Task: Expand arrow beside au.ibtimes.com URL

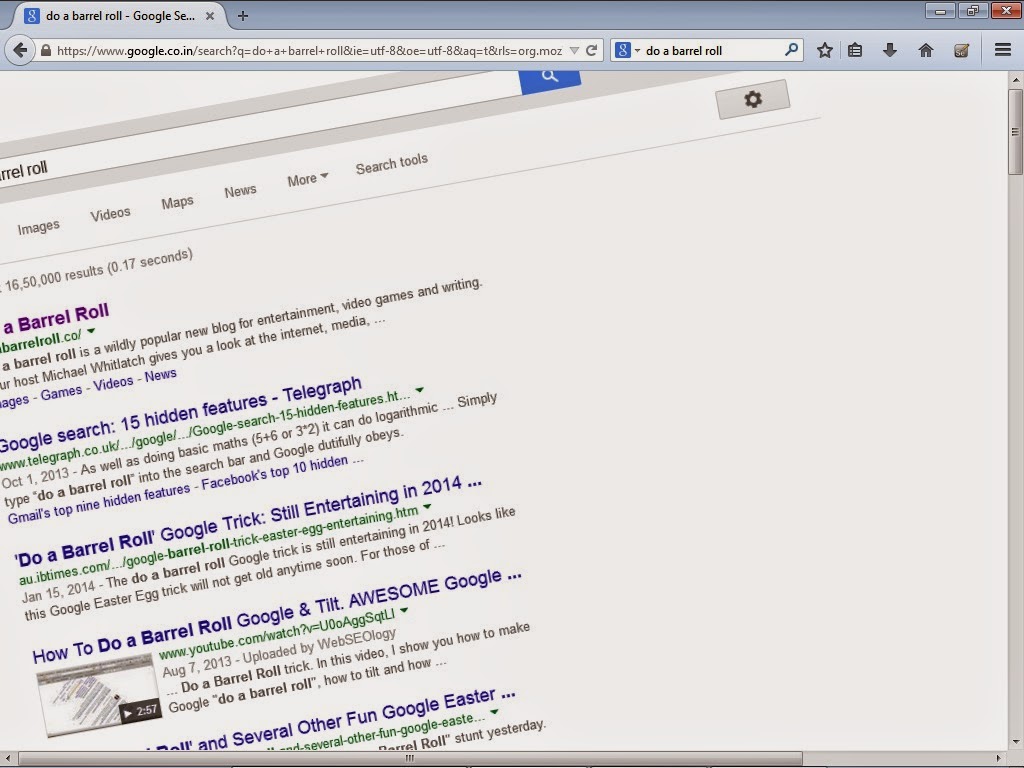Action: click(x=427, y=506)
